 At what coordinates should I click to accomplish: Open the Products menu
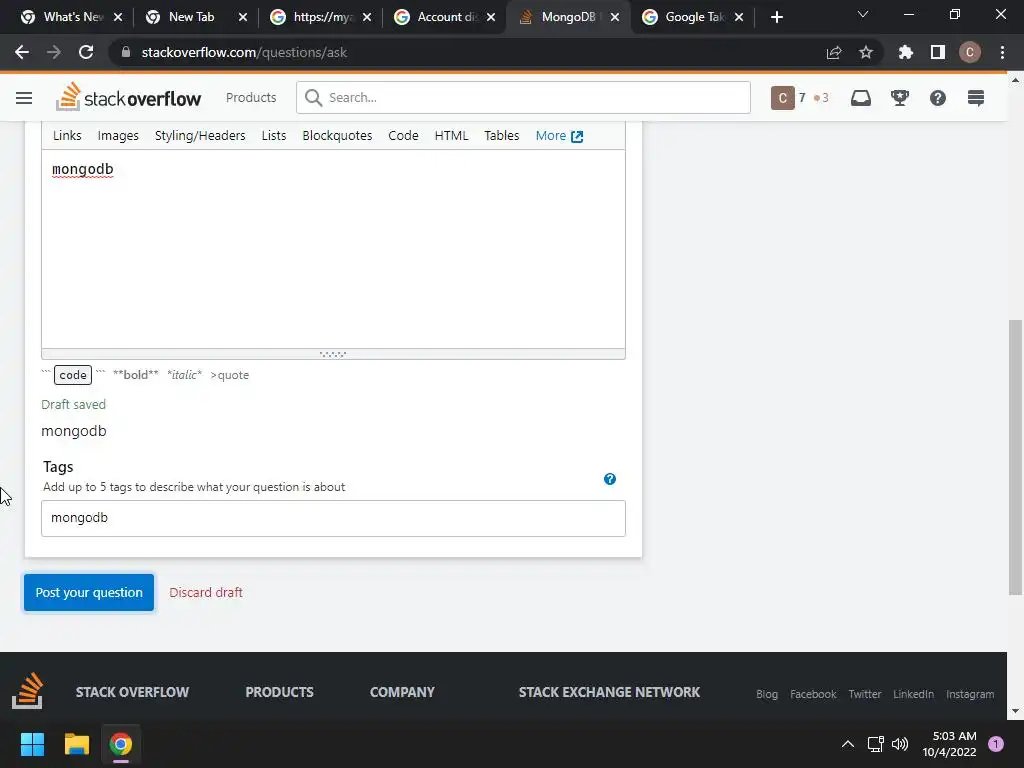click(x=251, y=97)
